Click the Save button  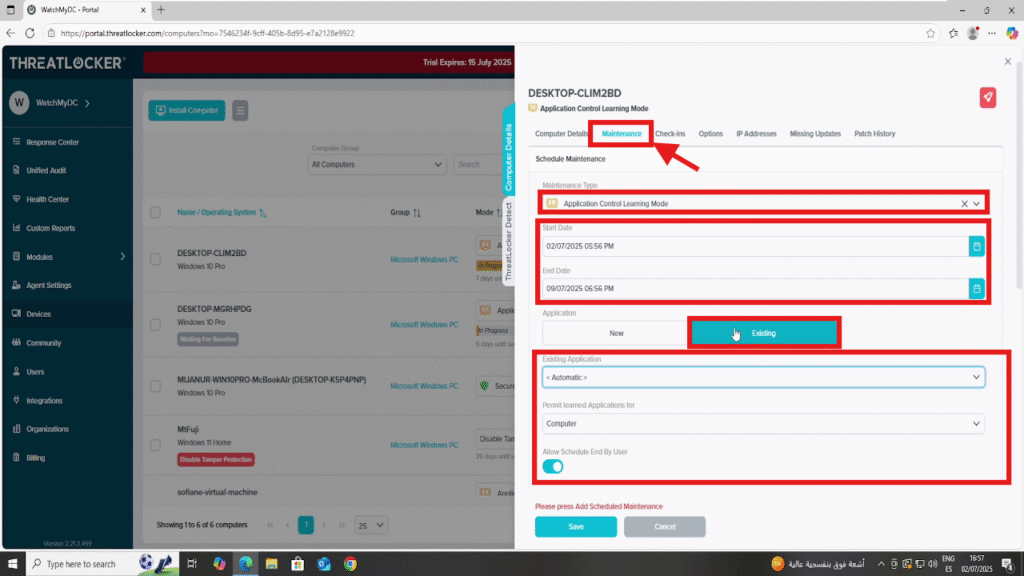[x=575, y=526]
